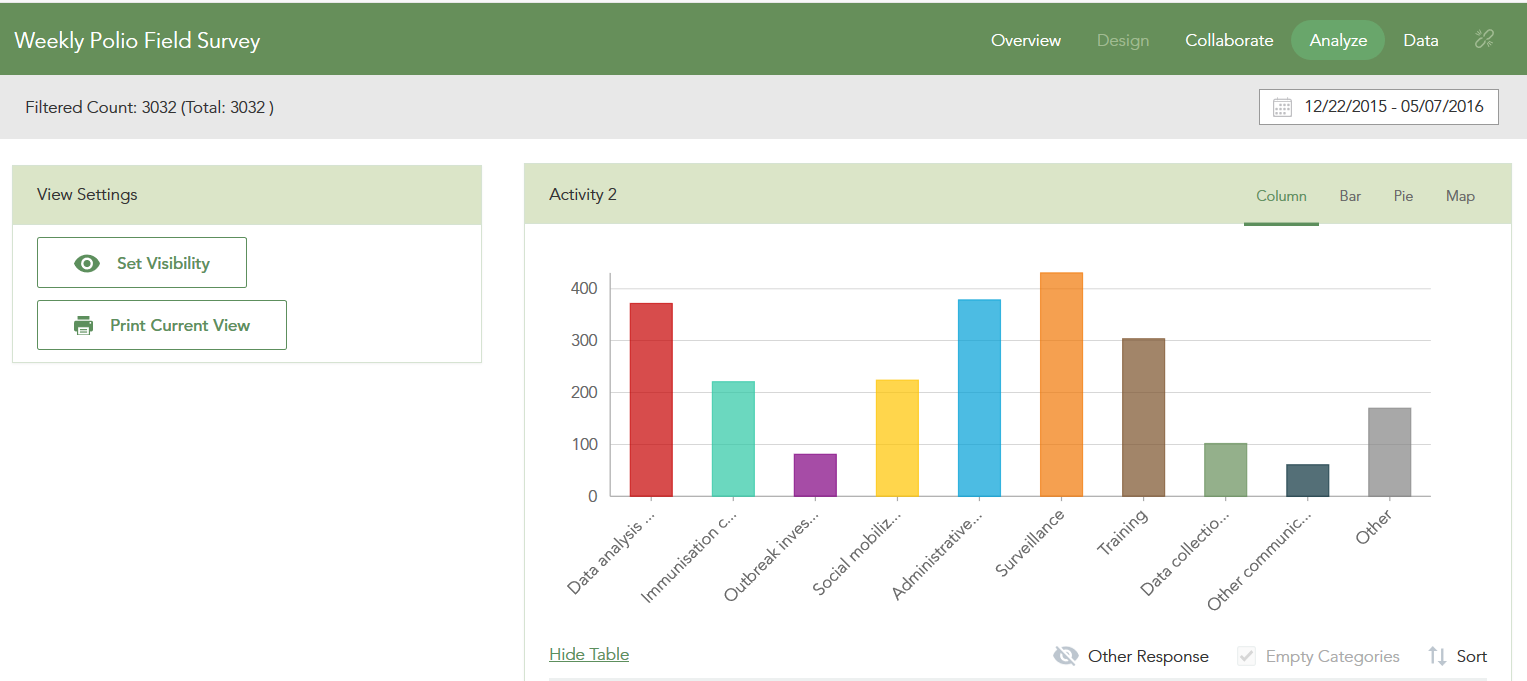The height and width of the screenshot is (681, 1527).
Task: Click the Hide Table link
Action: pos(589,654)
